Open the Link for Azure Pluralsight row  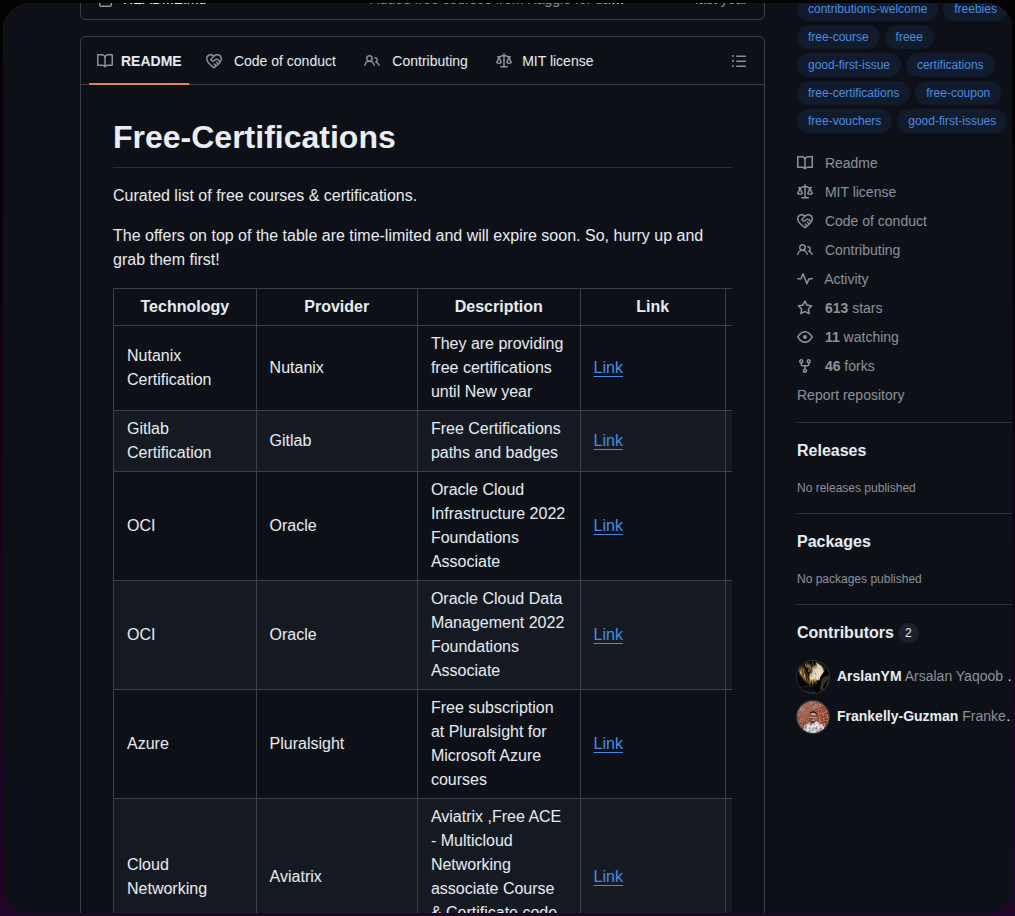coord(608,744)
